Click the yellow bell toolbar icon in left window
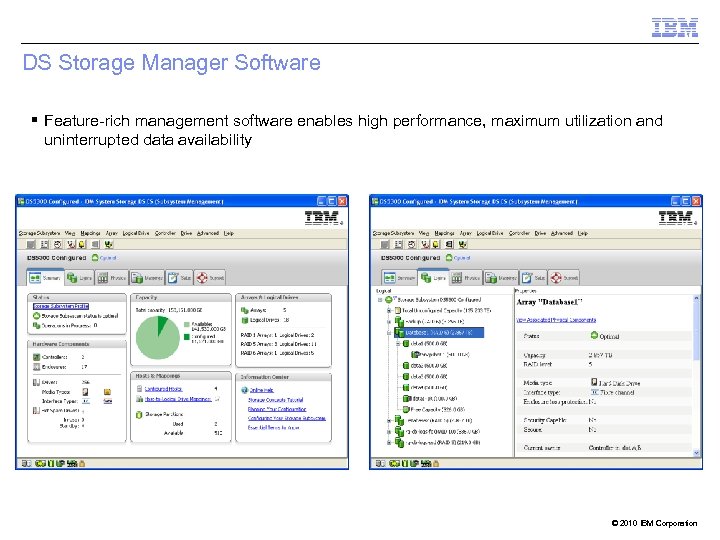The image size is (720, 540). [x=81, y=245]
